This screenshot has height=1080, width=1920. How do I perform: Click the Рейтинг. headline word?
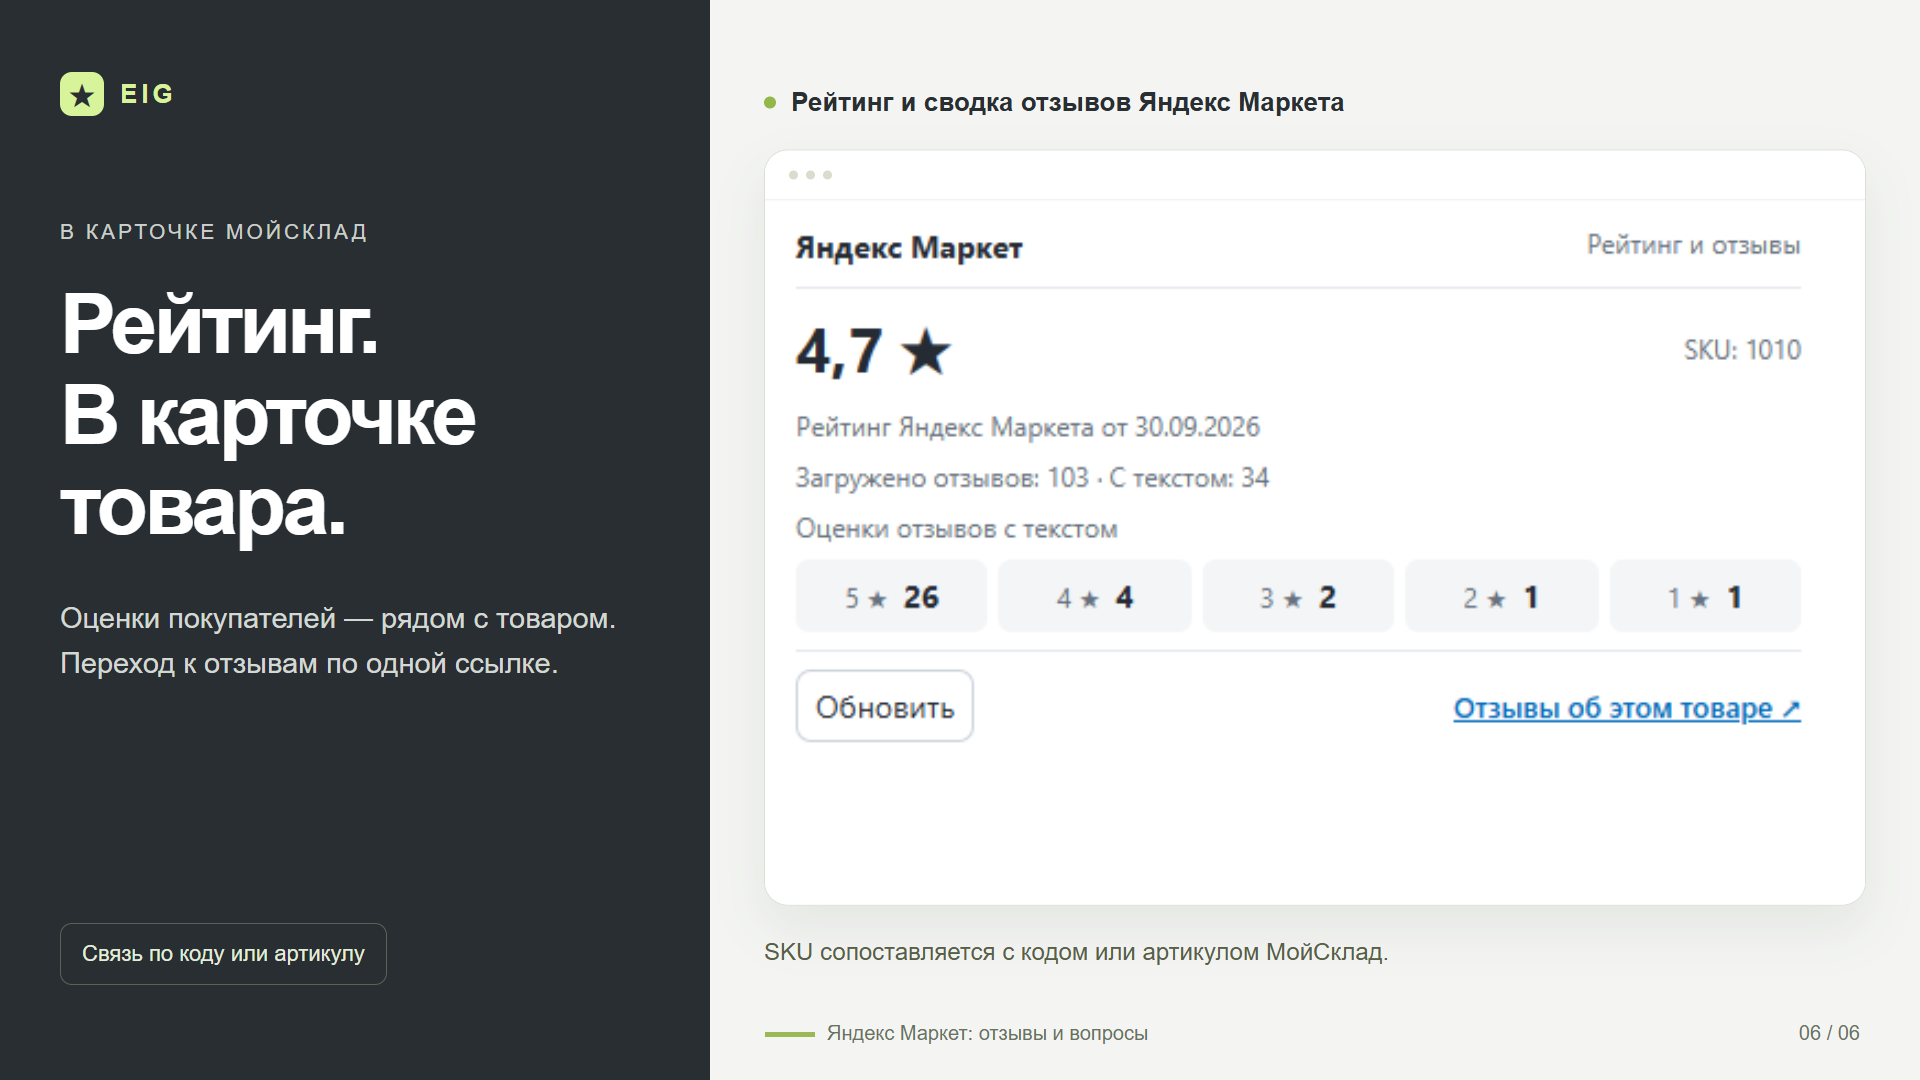[x=220, y=324]
